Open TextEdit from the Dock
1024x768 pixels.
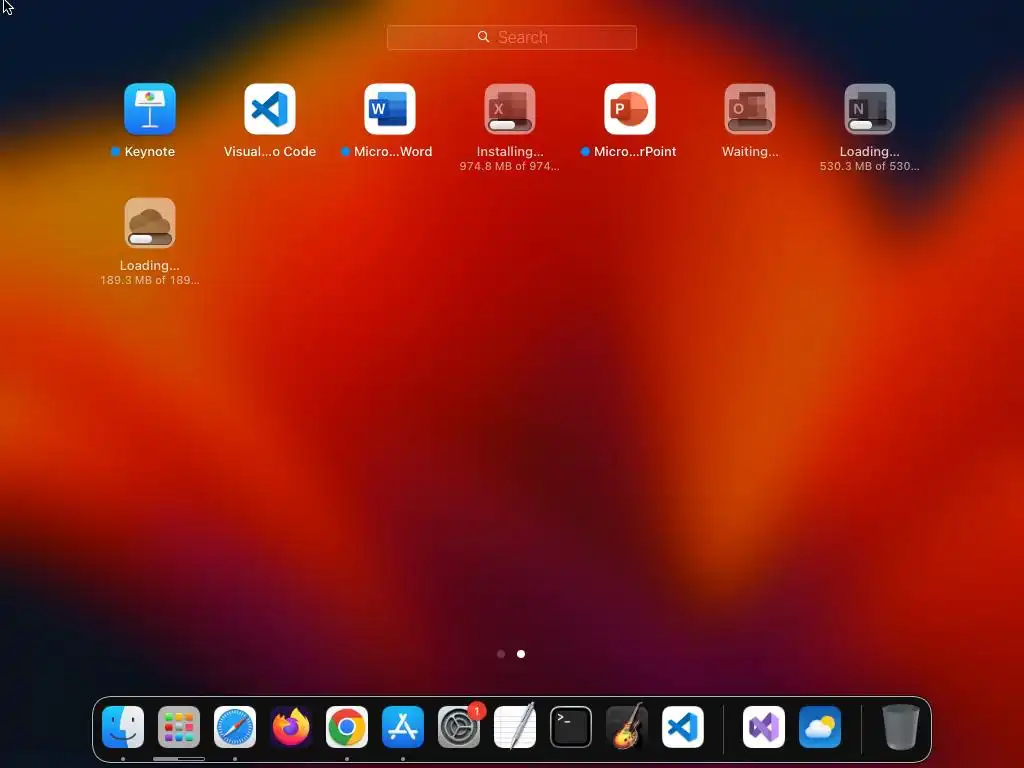pyautogui.click(x=515, y=727)
